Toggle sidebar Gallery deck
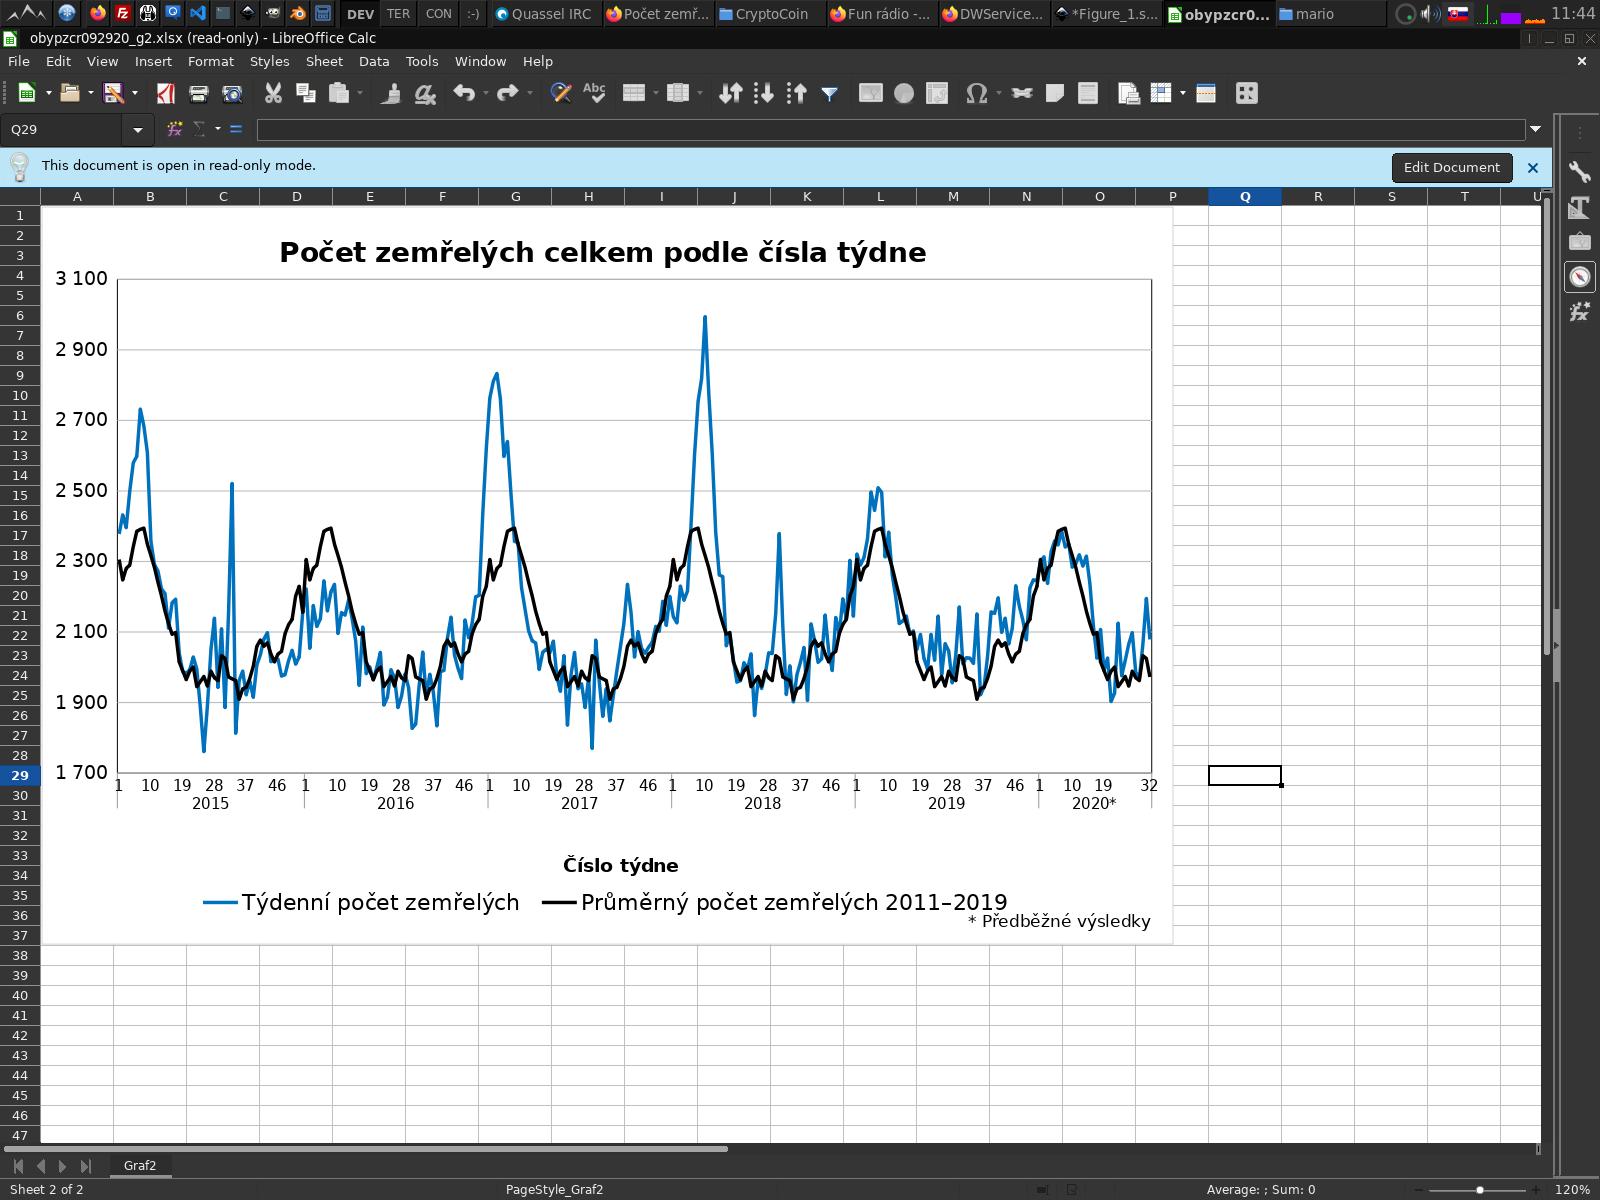Image resolution: width=1600 pixels, height=1200 pixels. [1580, 241]
